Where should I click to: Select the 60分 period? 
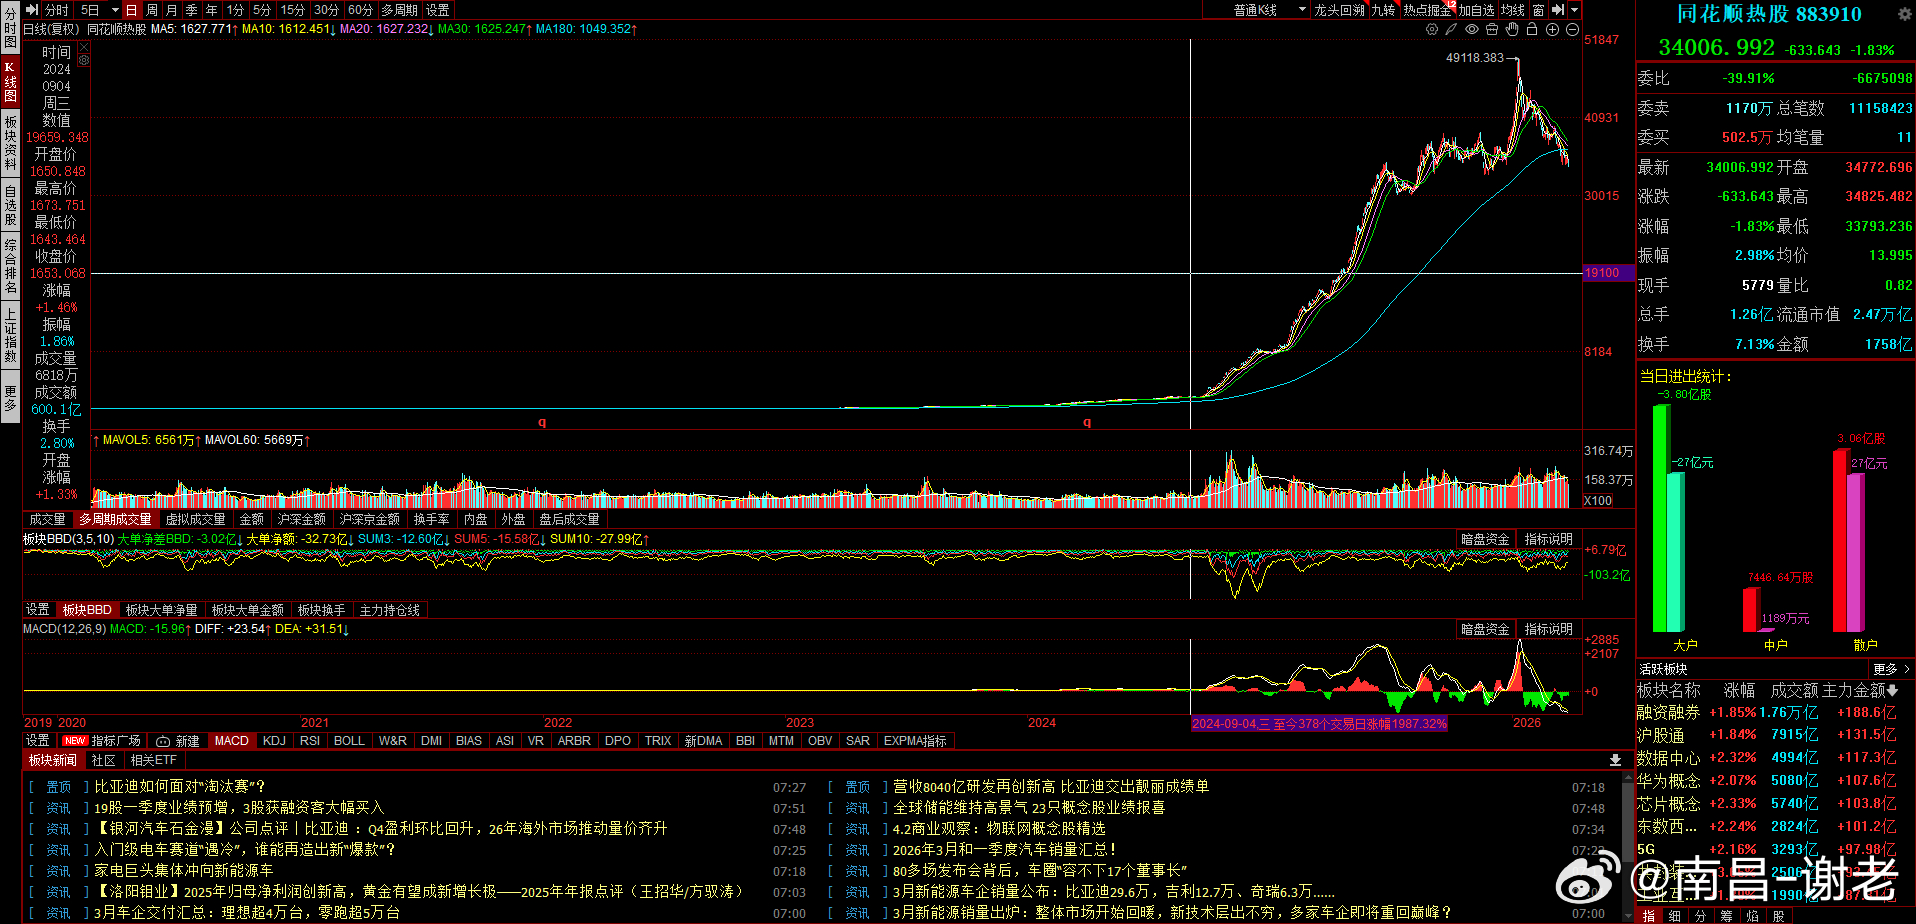pyautogui.click(x=360, y=10)
